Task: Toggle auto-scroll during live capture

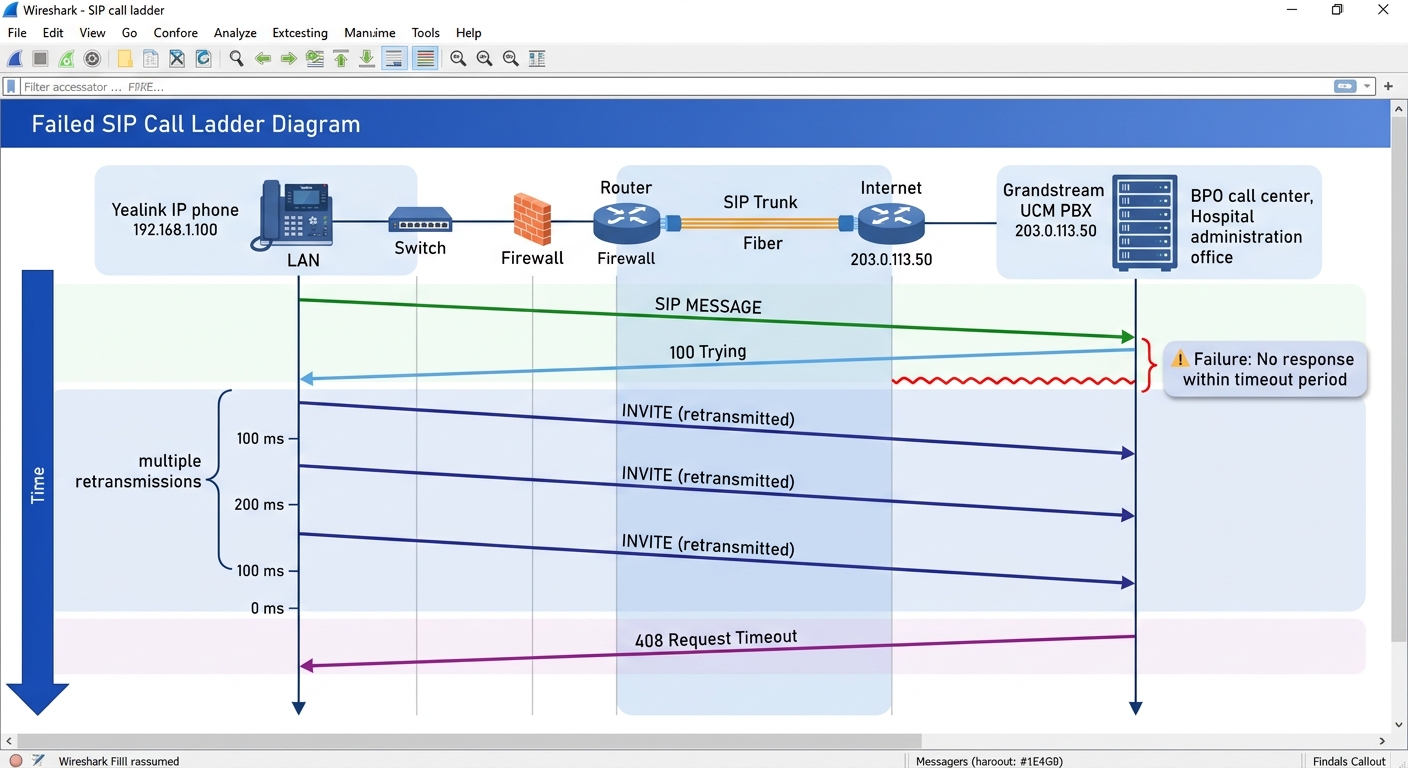Action: tap(395, 59)
